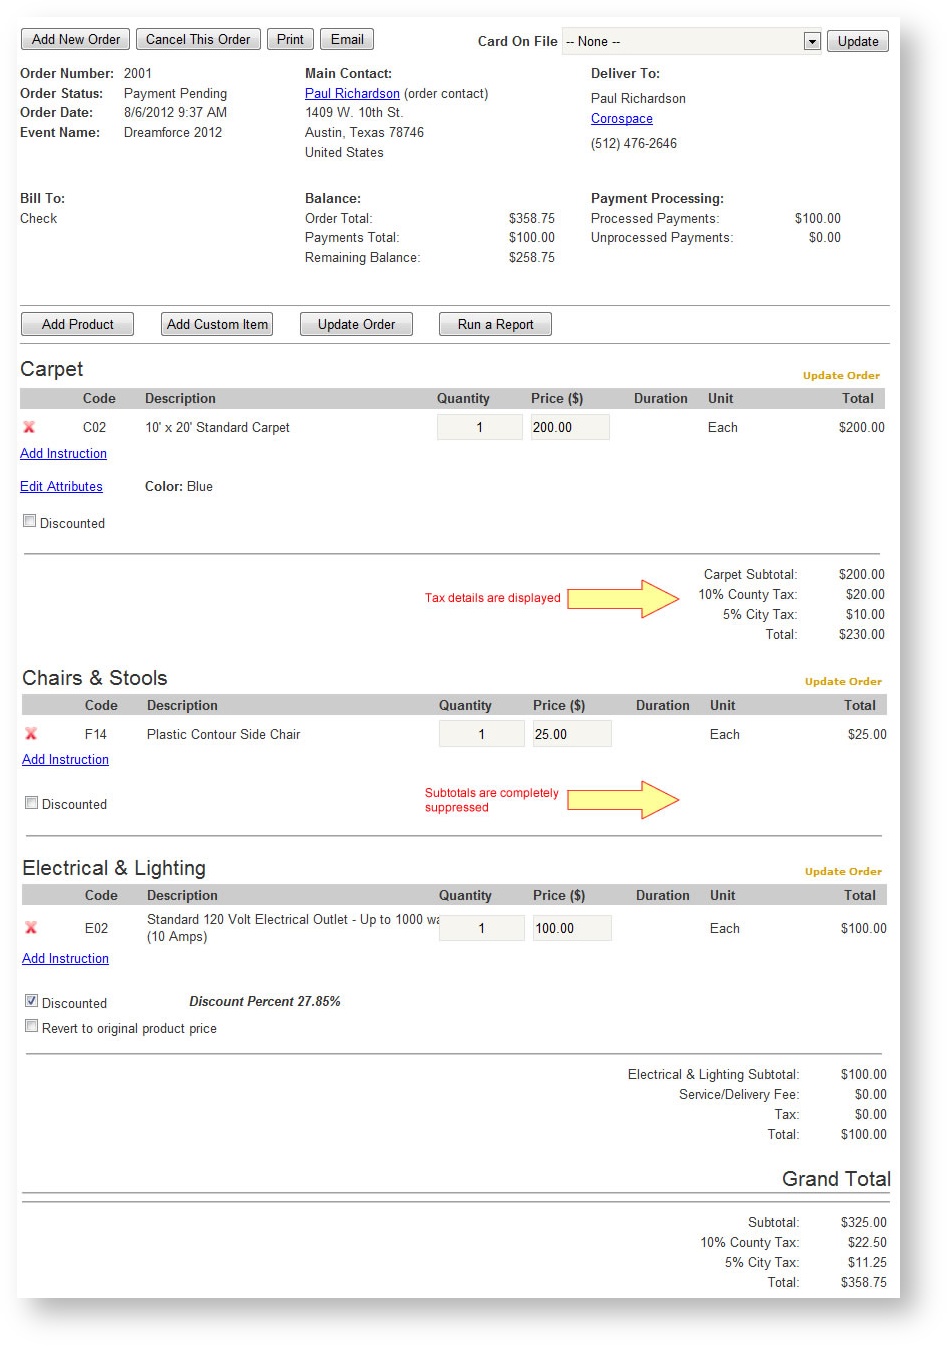
Task: Add a product to the order
Action: [x=77, y=323]
